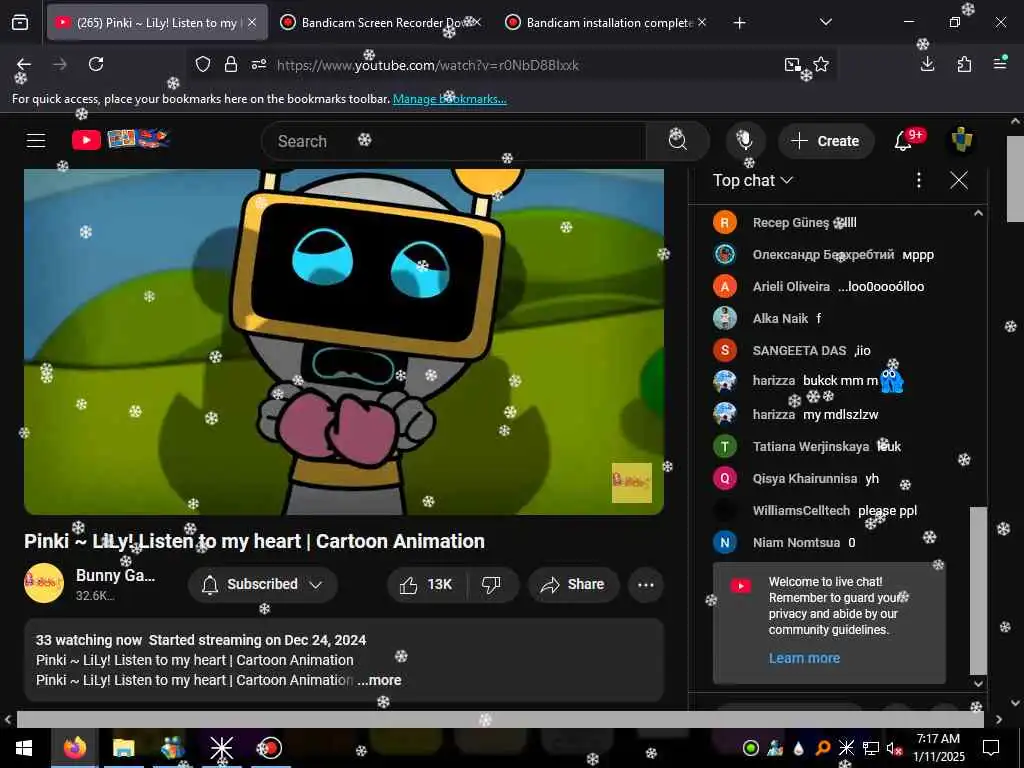Select chat author Qisya Khairunnisa
The width and height of the screenshot is (1024, 768).
[805, 479]
